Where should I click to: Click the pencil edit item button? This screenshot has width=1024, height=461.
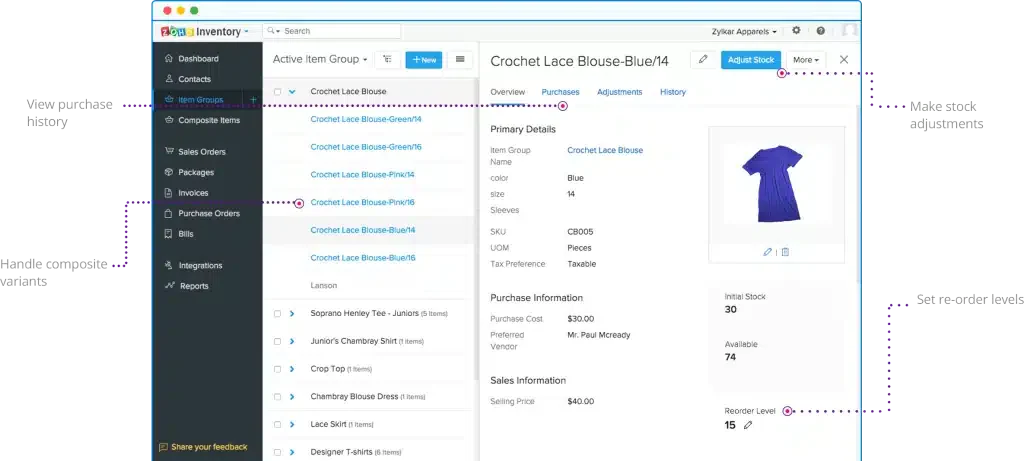point(703,59)
